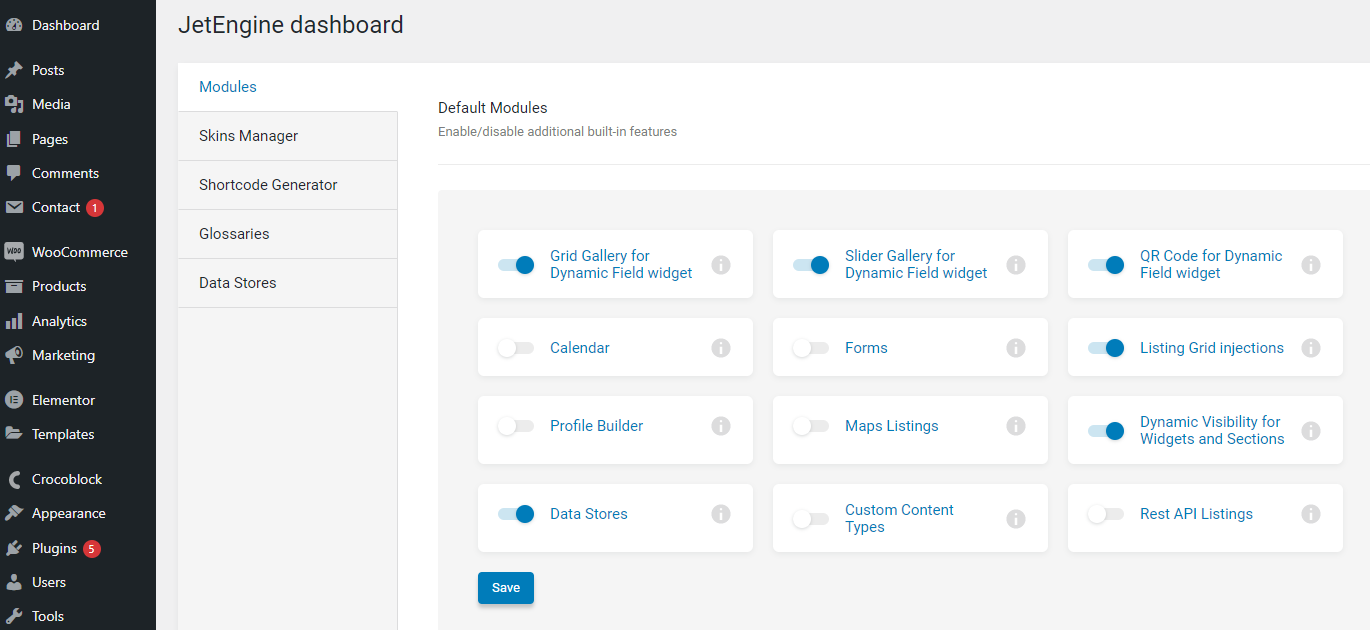Open the Shortcode Generator tab
This screenshot has height=630, width=1370.
coord(288,185)
